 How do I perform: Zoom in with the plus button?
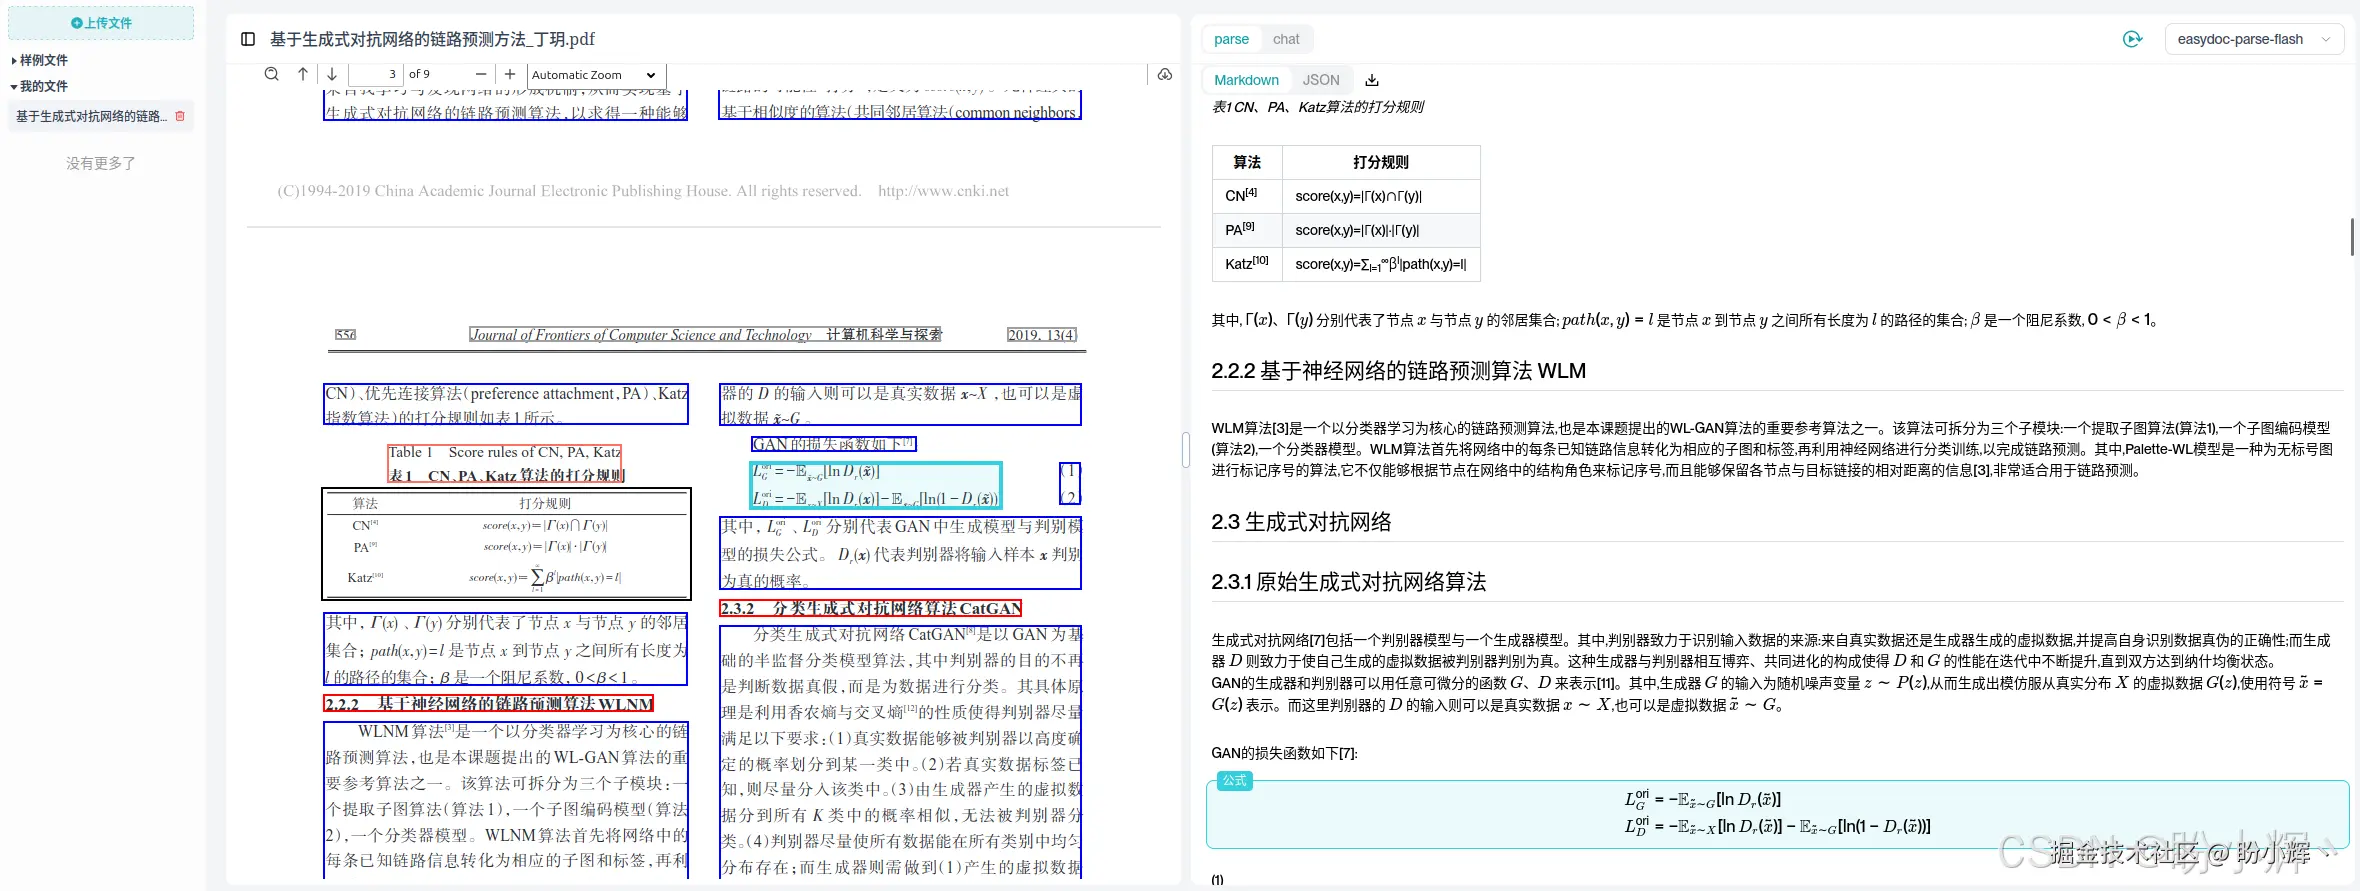tap(510, 74)
